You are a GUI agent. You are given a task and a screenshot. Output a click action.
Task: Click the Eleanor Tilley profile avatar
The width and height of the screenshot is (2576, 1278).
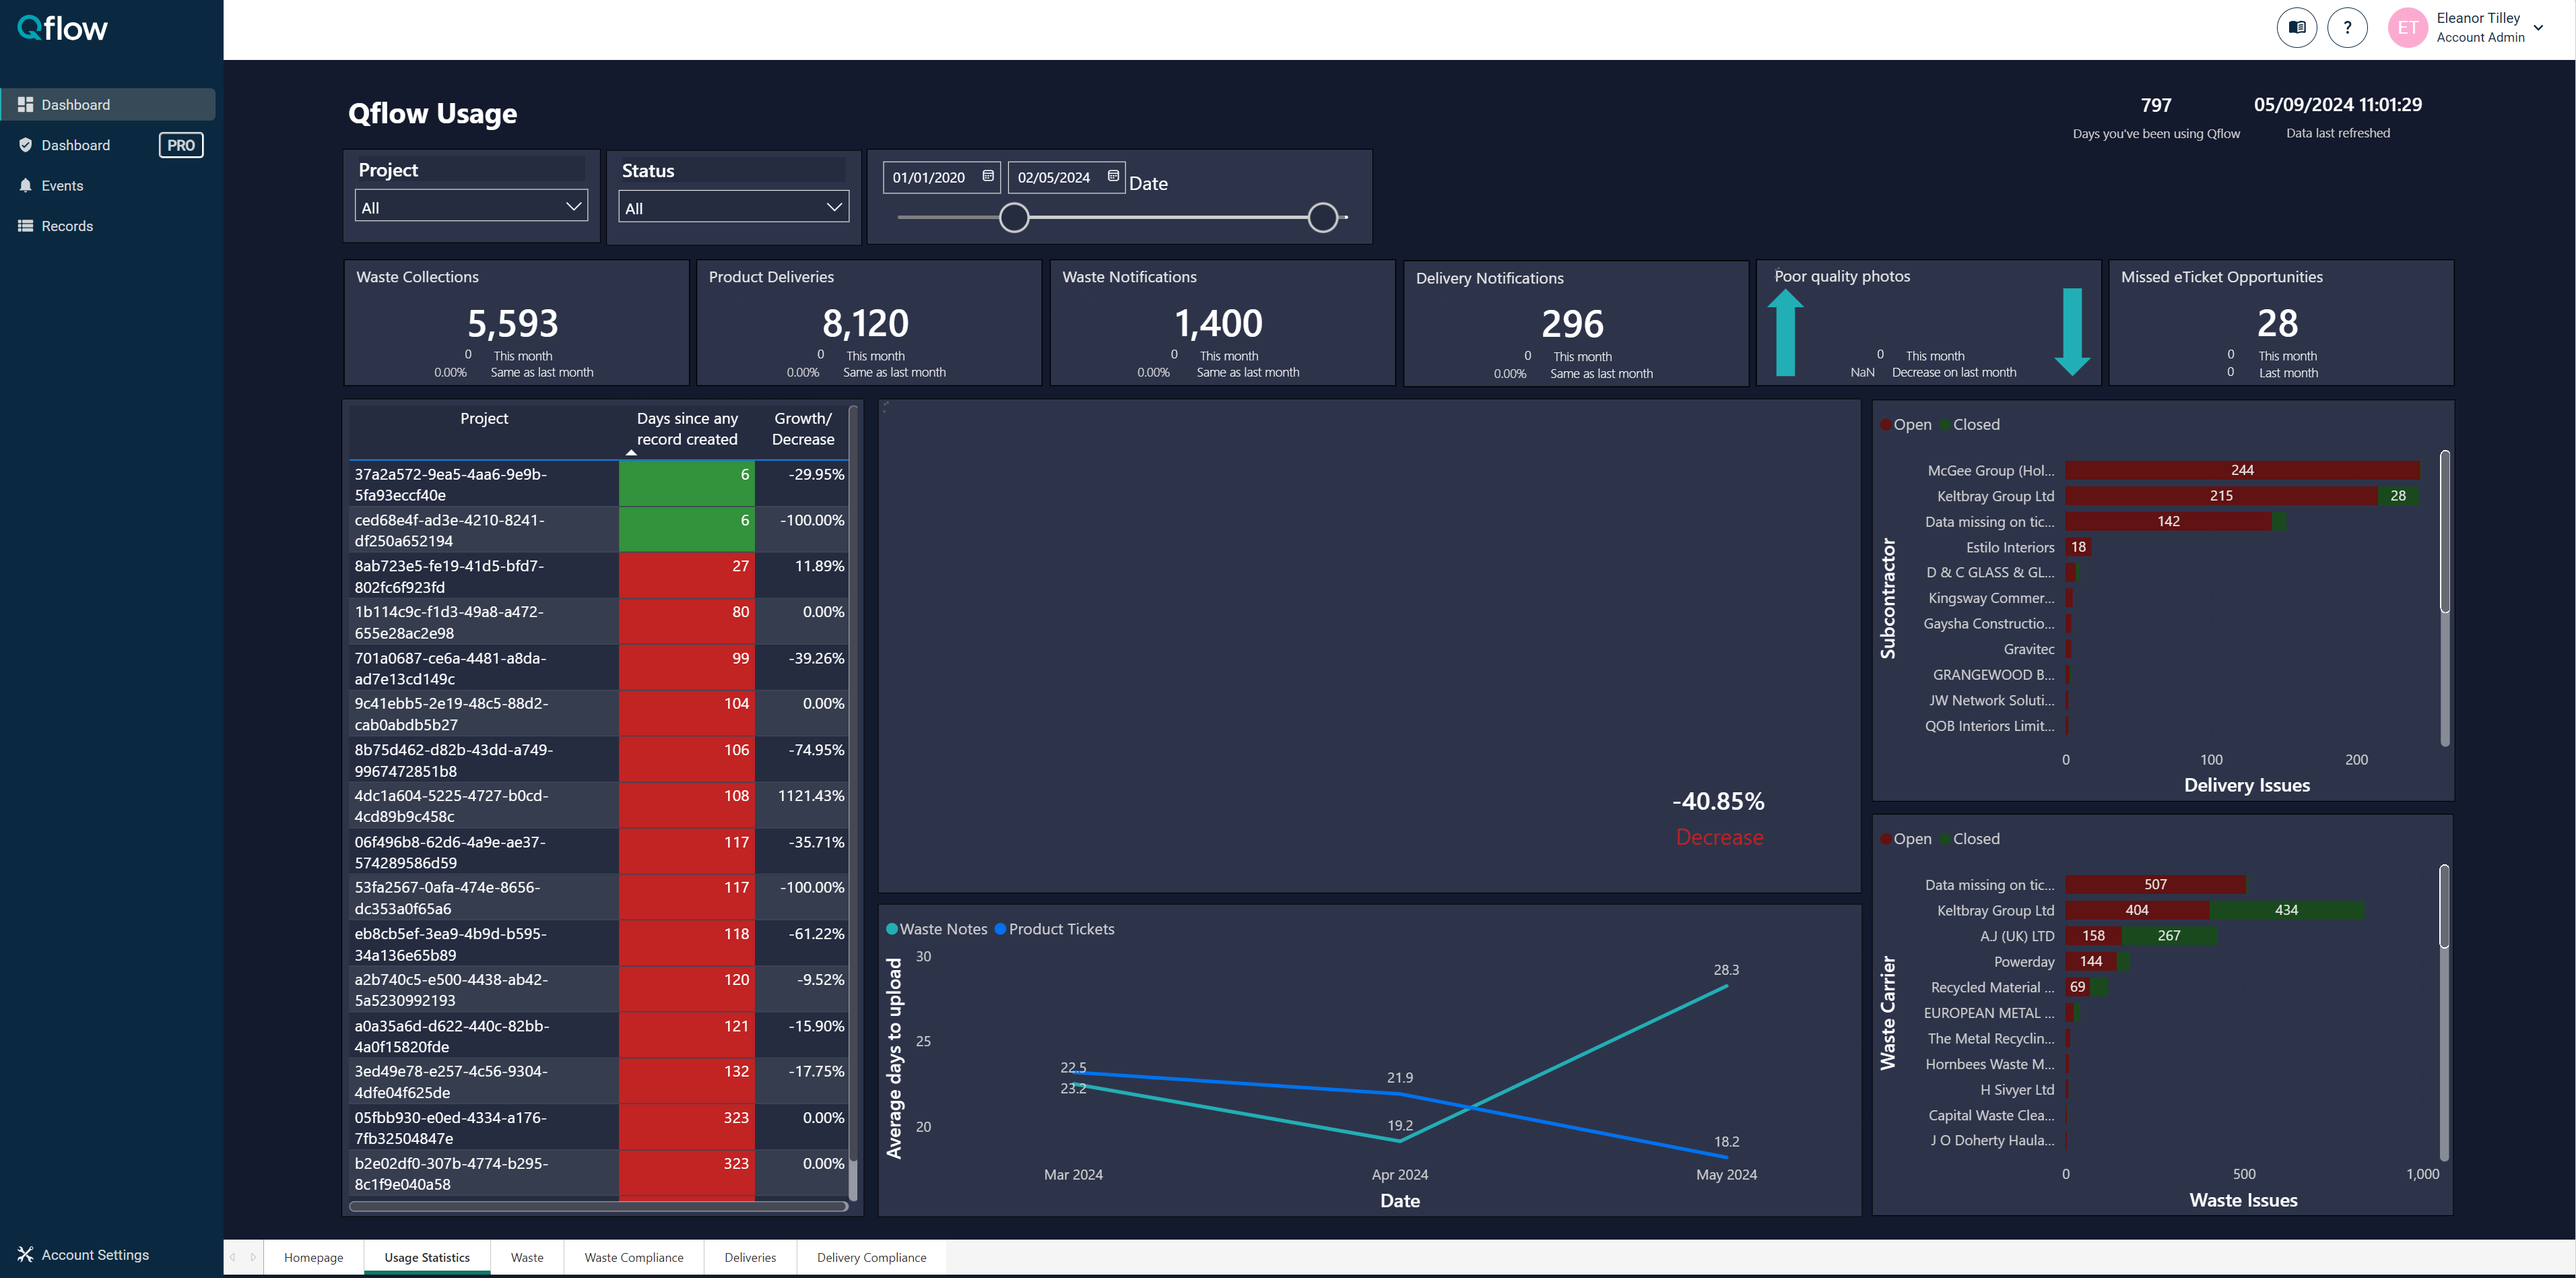tap(2408, 27)
